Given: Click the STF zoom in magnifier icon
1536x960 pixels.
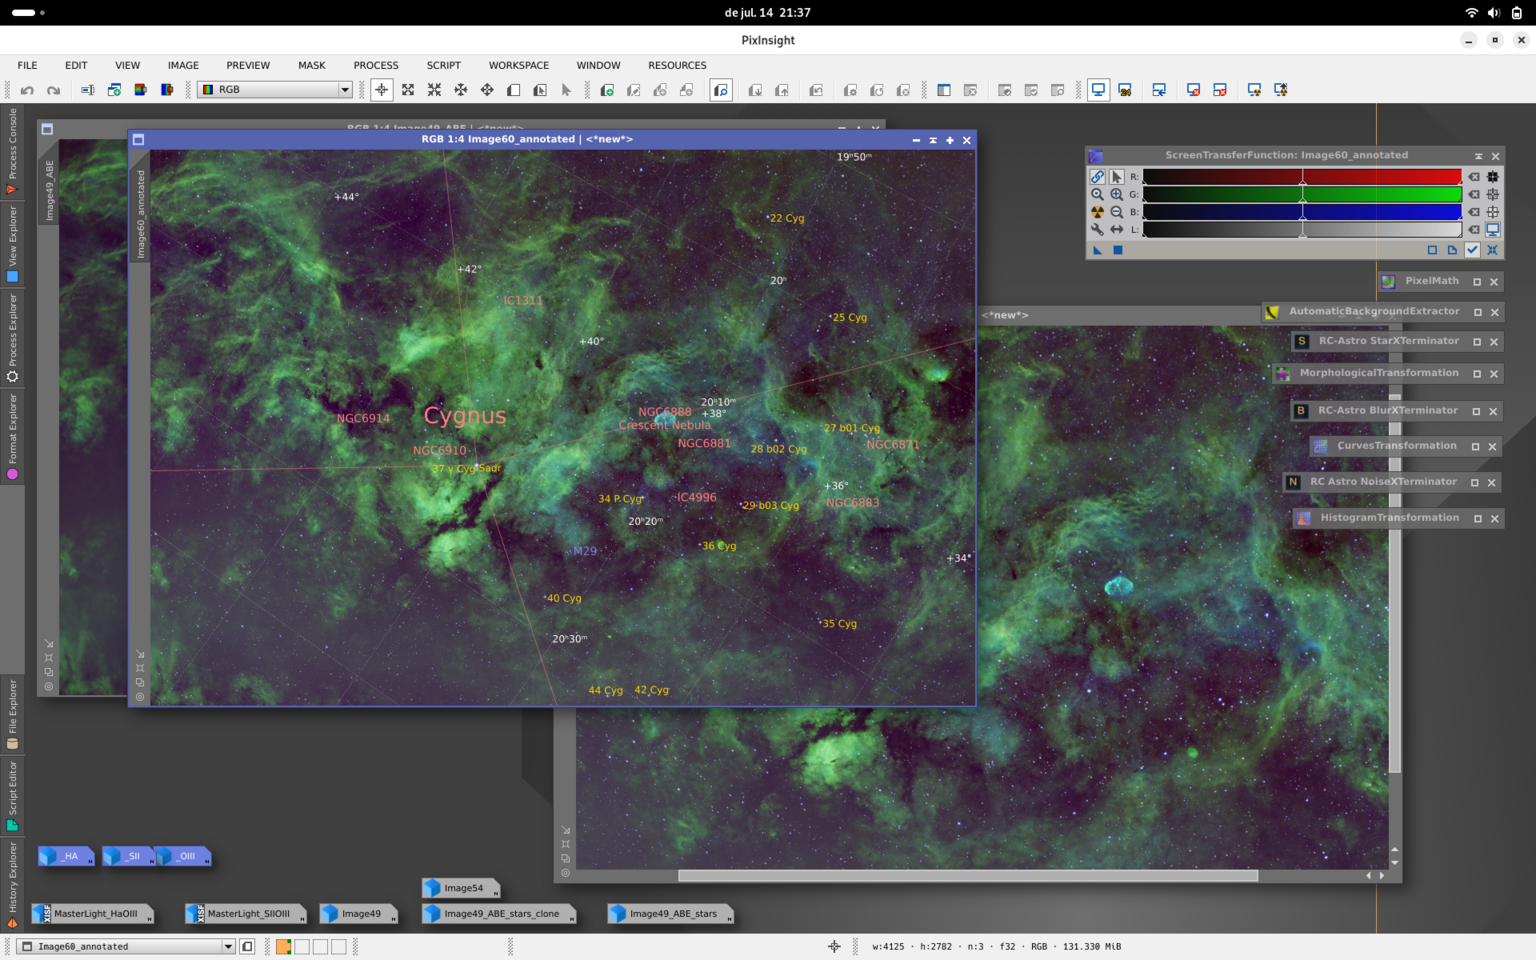Looking at the screenshot, I should pyautogui.click(x=1116, y=194).
